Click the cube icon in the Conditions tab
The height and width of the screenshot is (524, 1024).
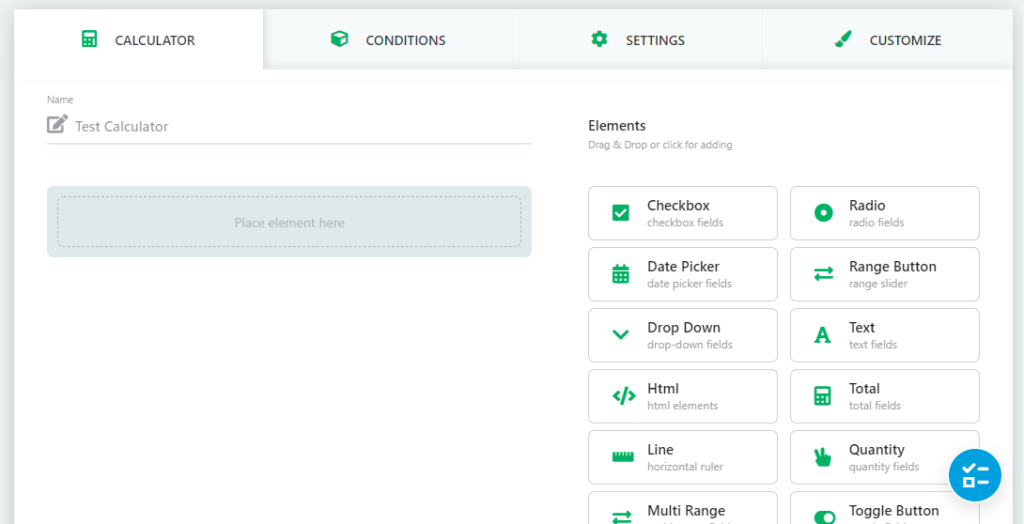[x=339, y=39]
